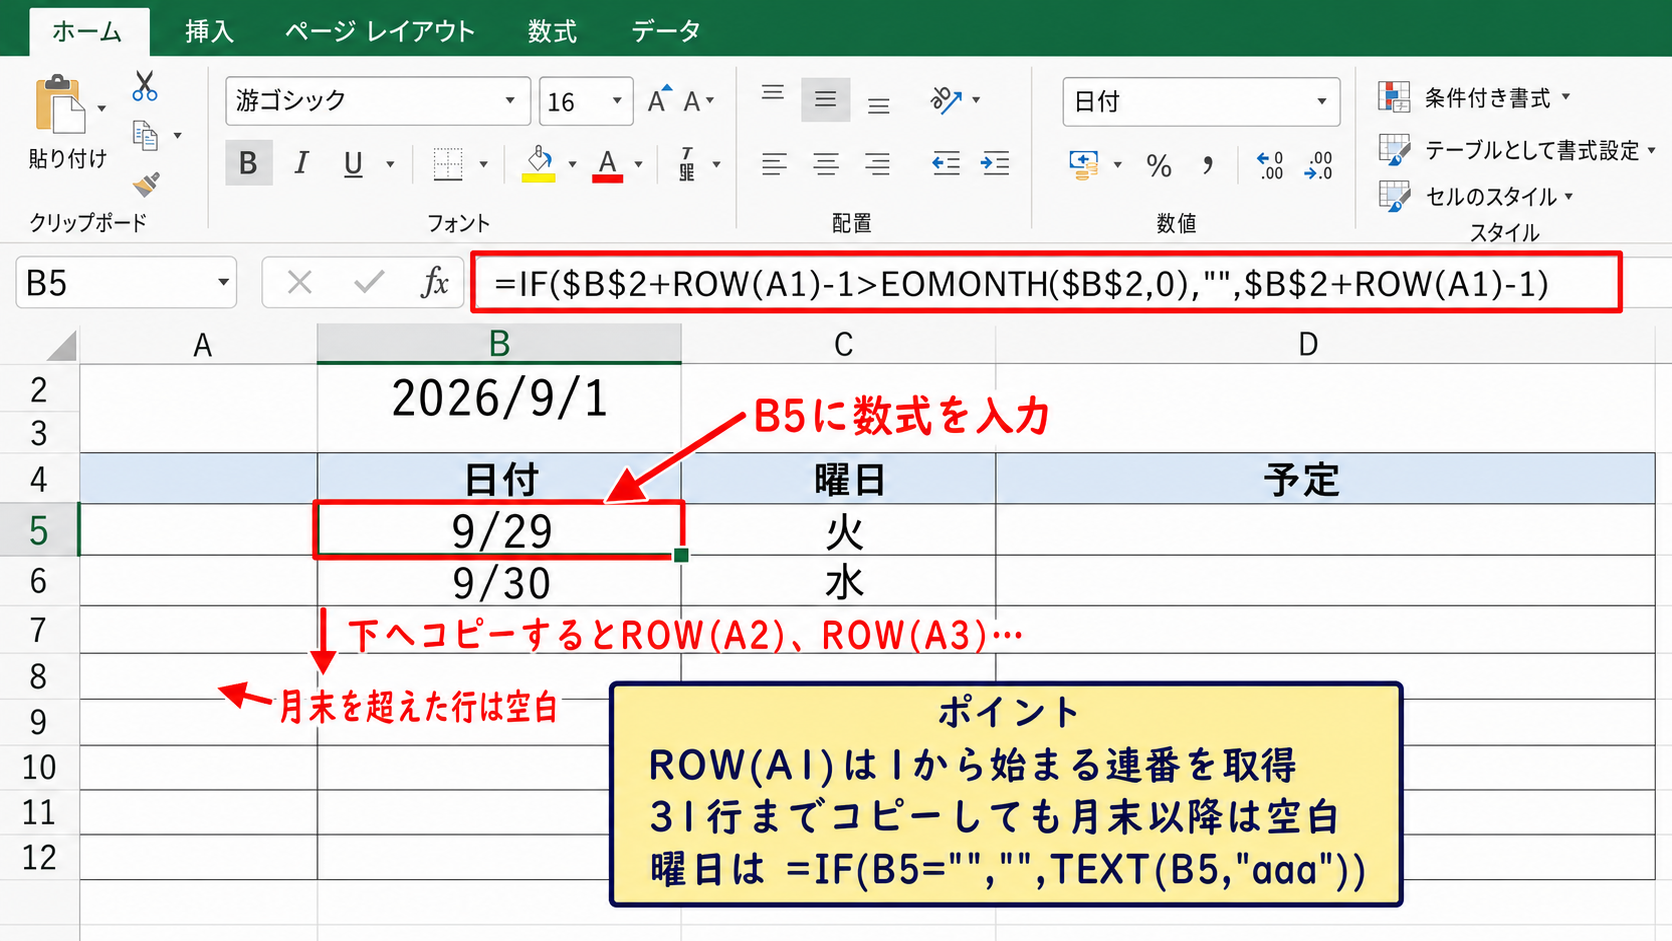
Task: Toggle middle vertical alignment
Action: pos(826,99)
